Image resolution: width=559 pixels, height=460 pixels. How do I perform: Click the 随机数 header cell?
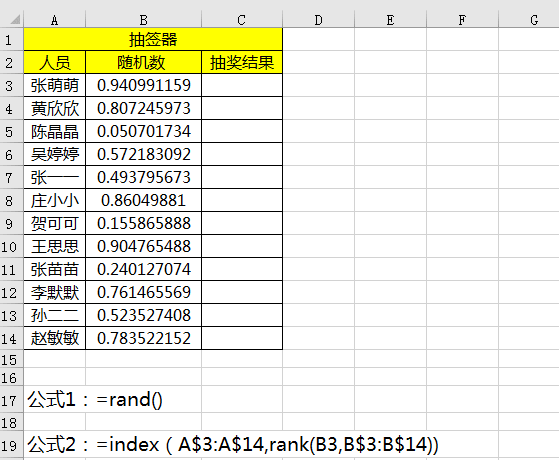pos(144,62)
